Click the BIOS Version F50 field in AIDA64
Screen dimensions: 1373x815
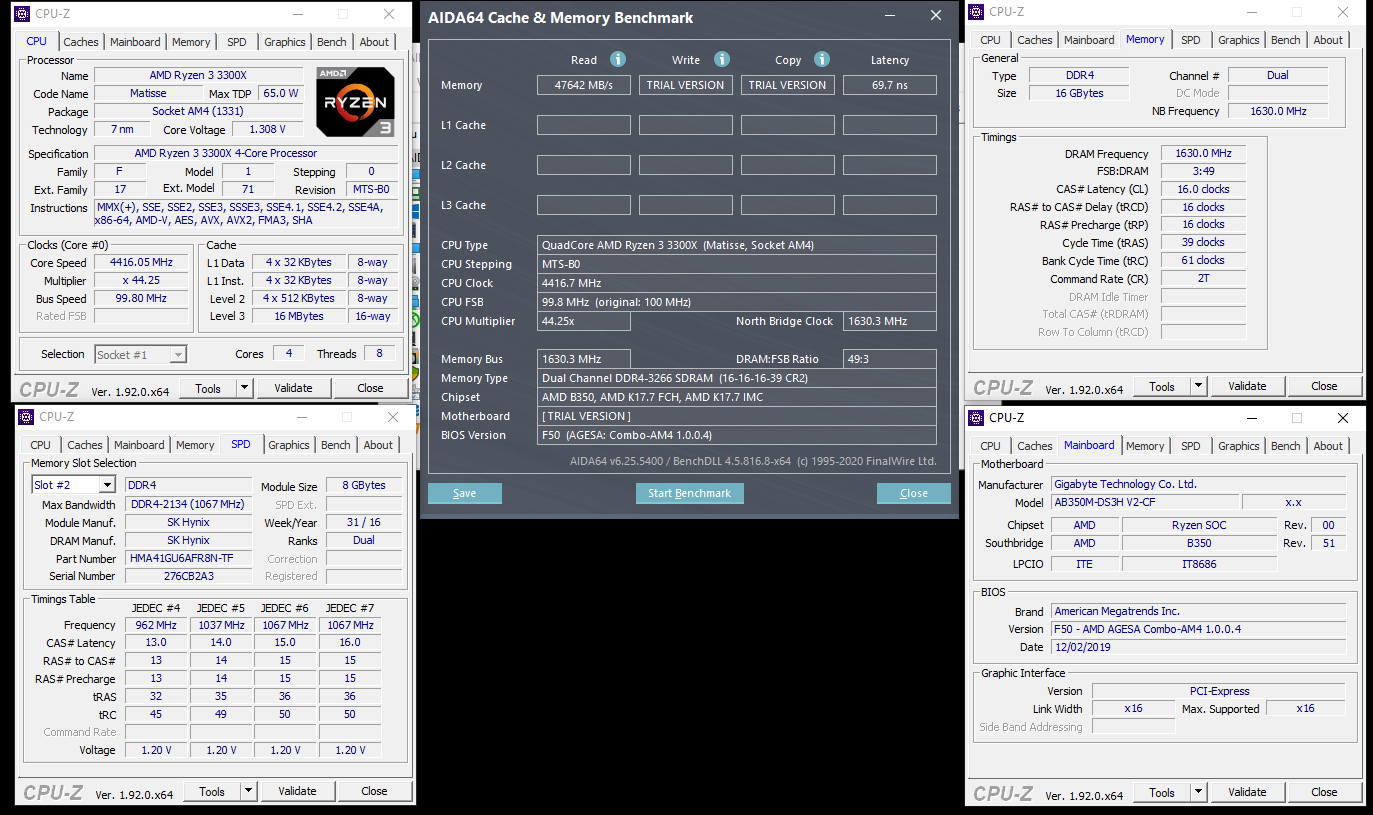(737, 435)
